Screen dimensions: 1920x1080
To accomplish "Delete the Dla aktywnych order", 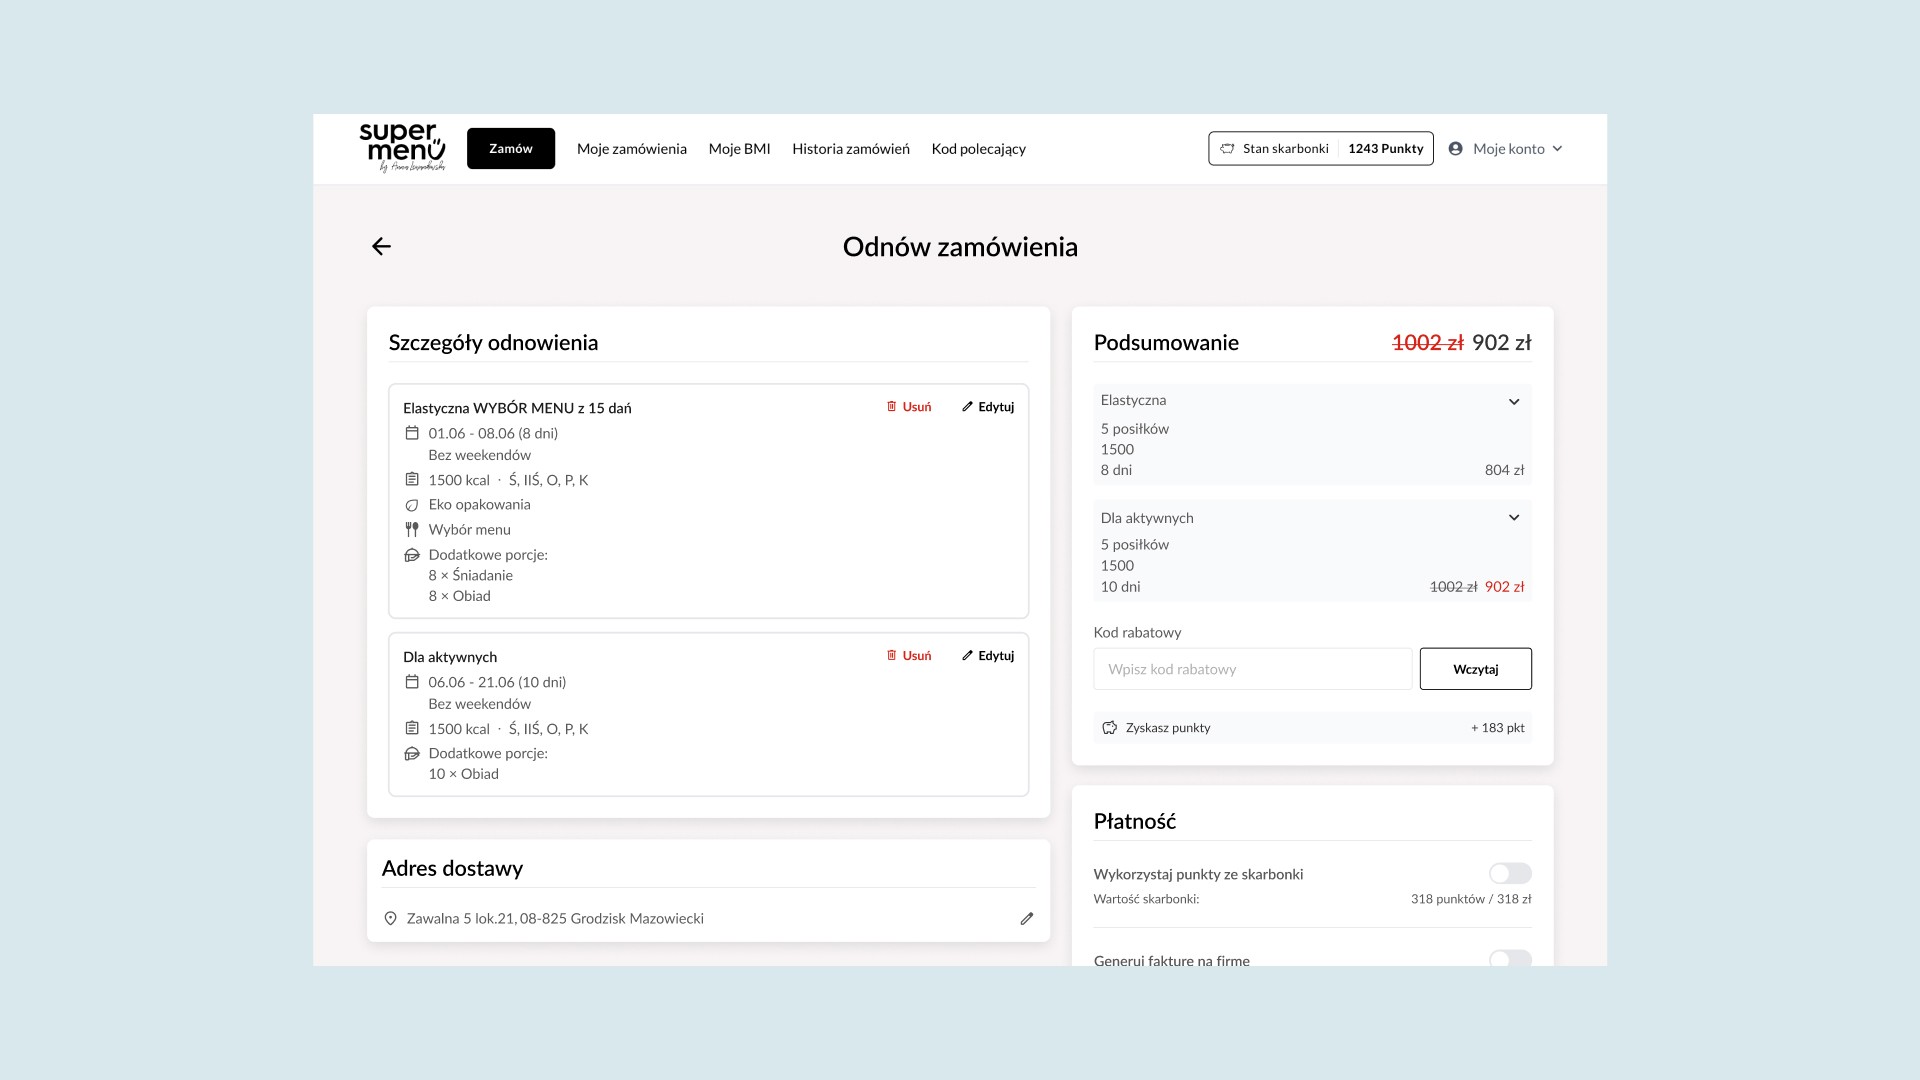I will 908,656.
